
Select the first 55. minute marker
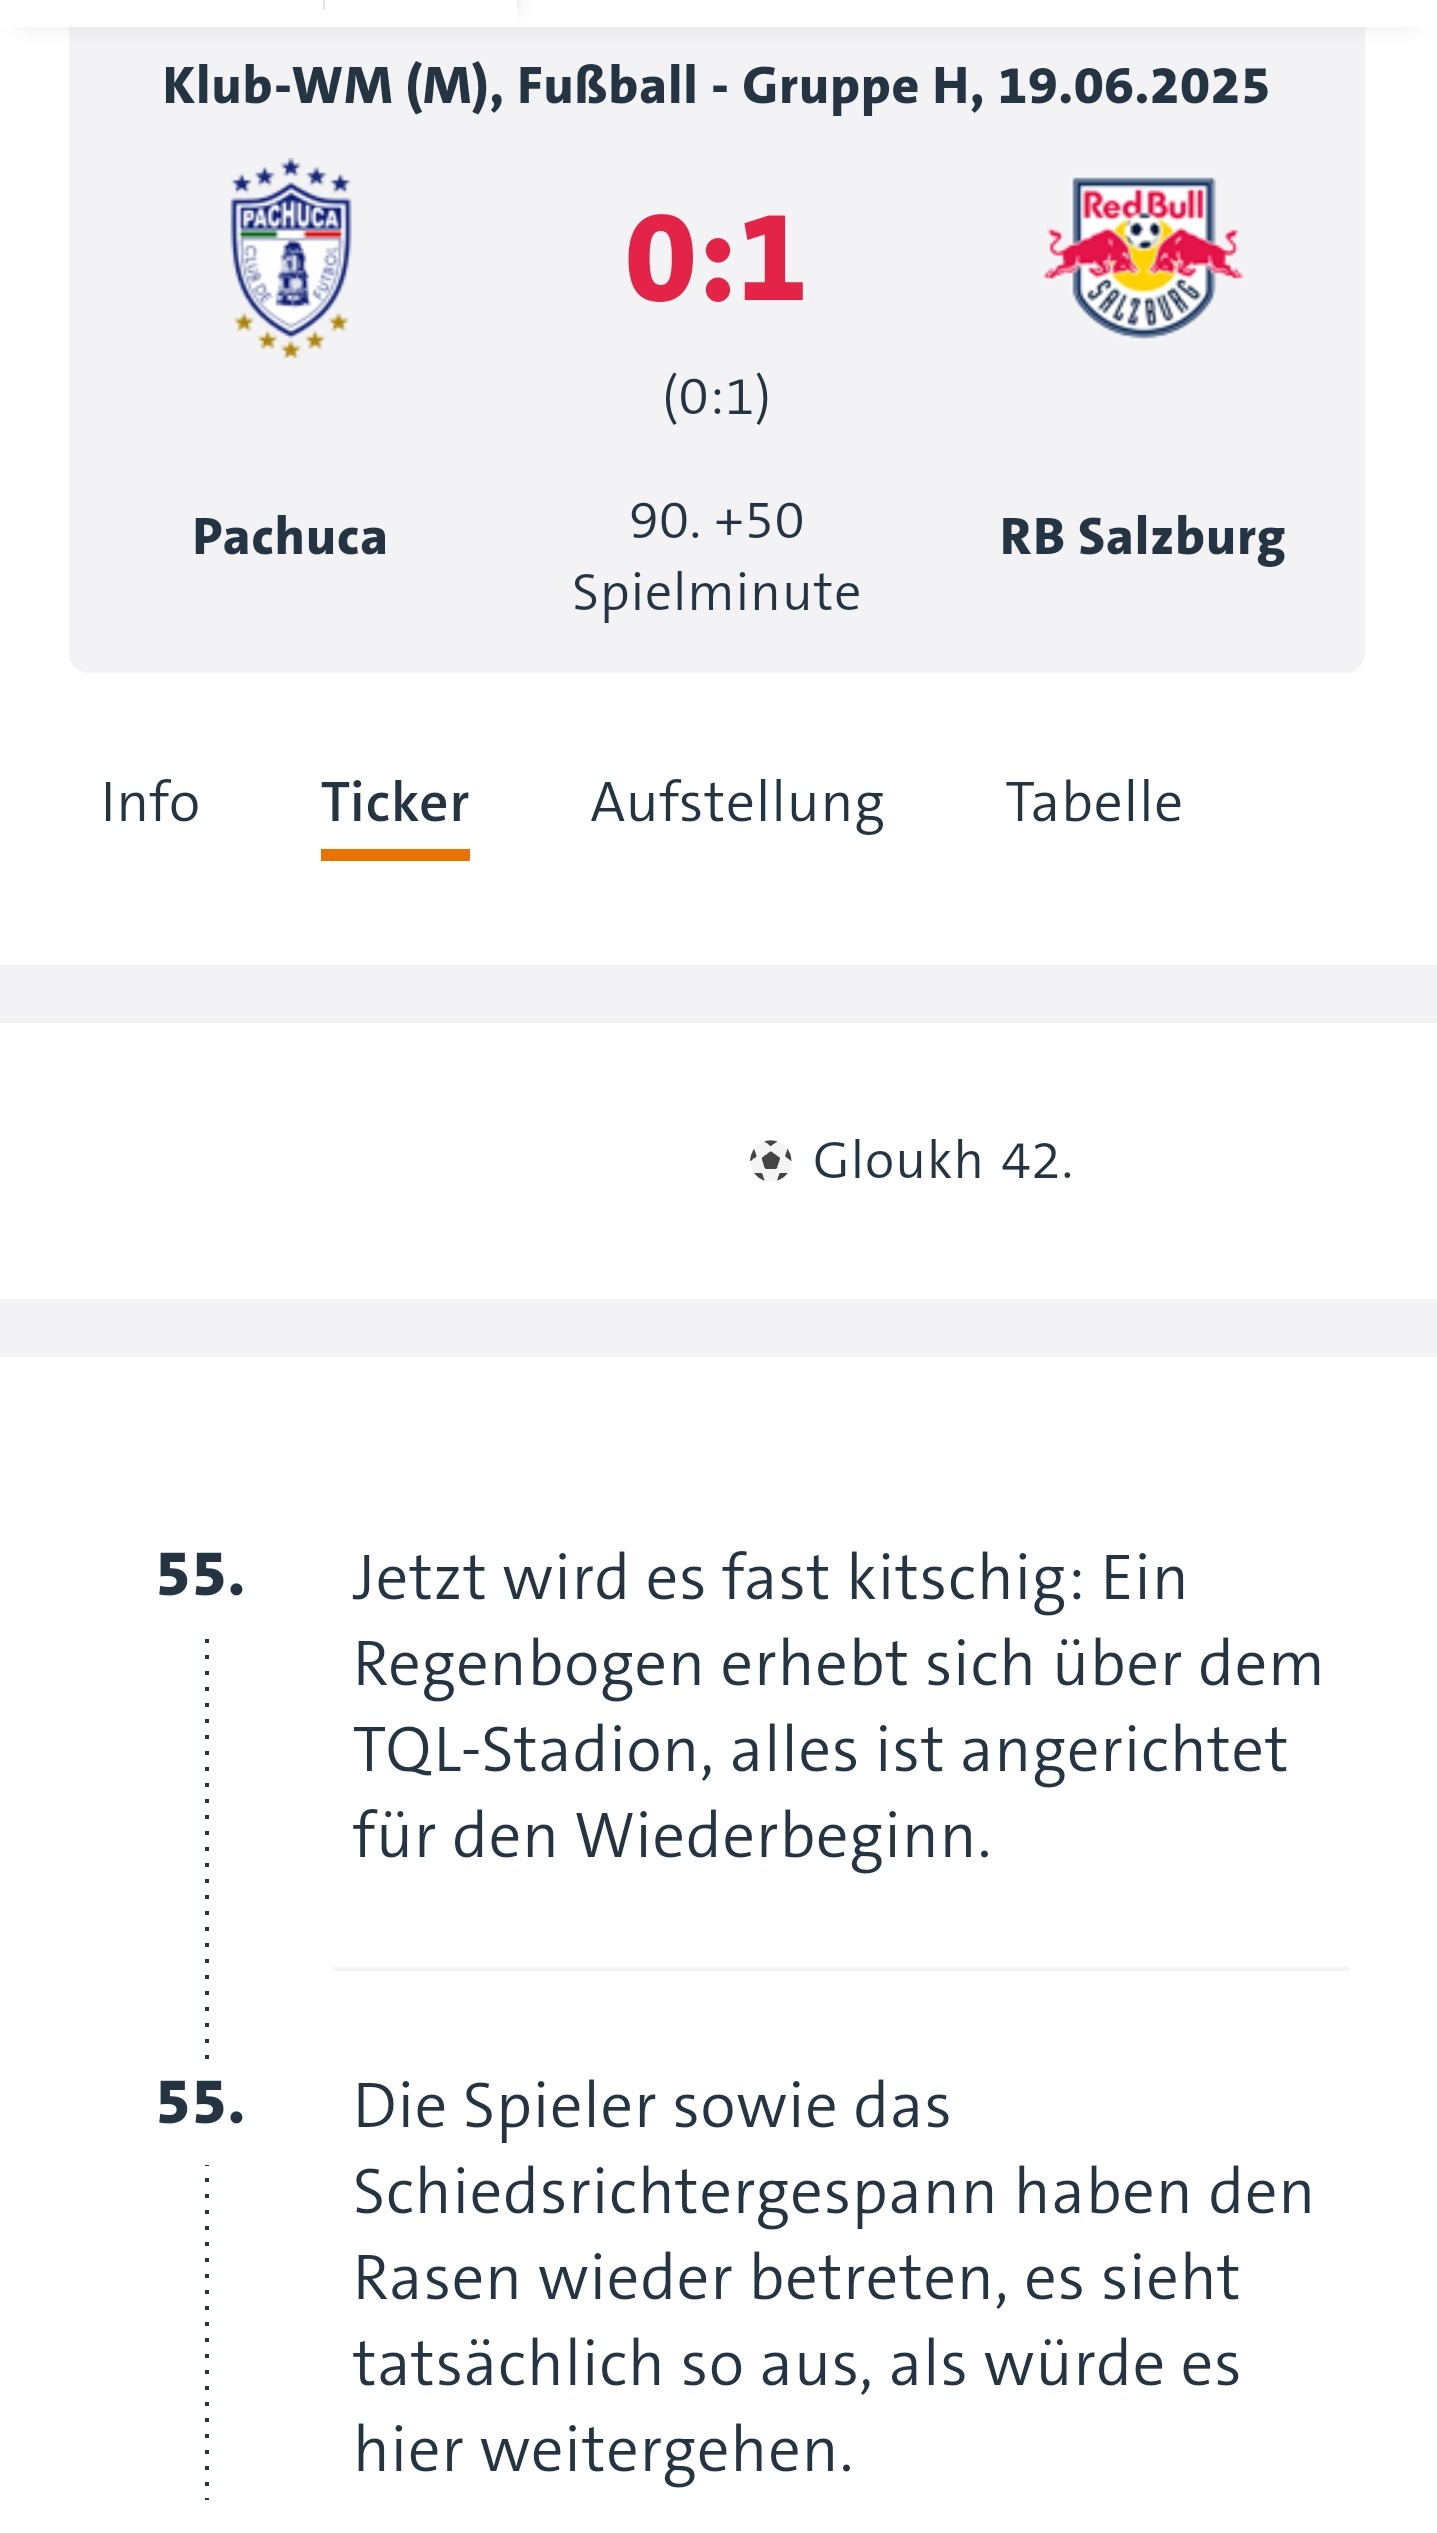201,1577
